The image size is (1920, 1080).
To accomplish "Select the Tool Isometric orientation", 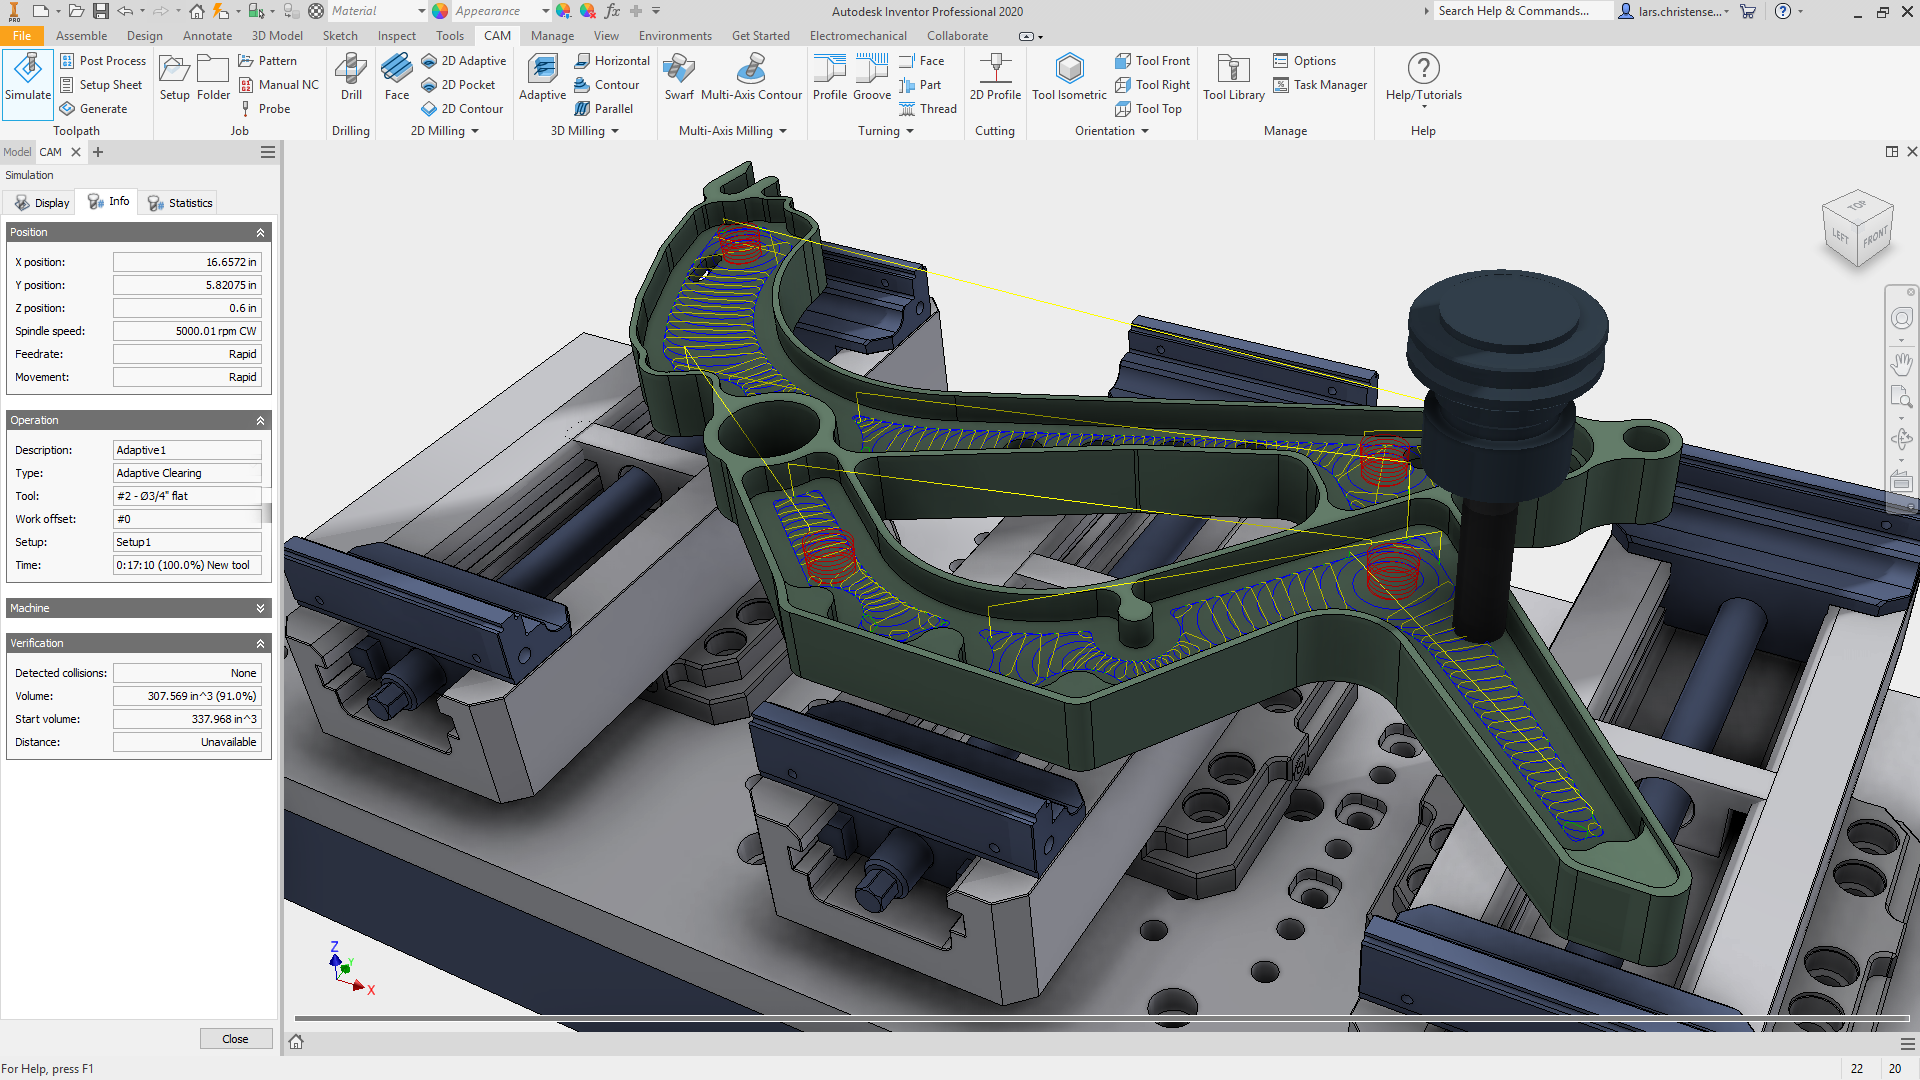I will (x=1069, y=80).
